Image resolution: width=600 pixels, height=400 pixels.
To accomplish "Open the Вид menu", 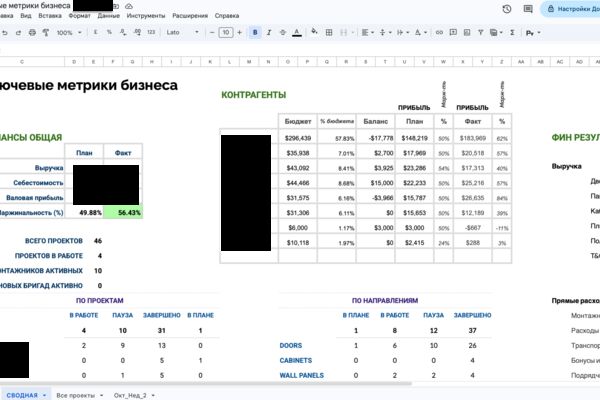I will (x=26, y=16).
